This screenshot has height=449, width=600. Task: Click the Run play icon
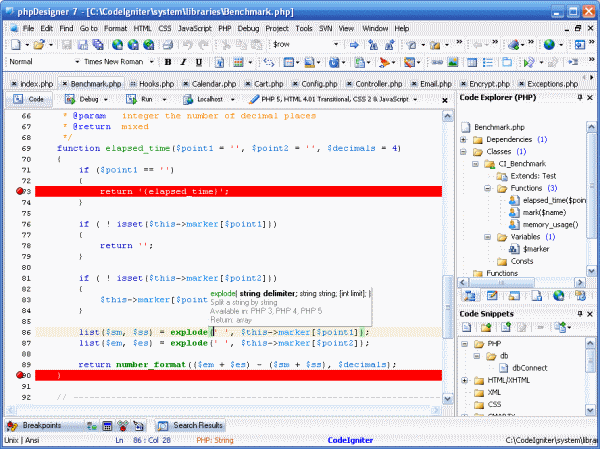(131, 100)
